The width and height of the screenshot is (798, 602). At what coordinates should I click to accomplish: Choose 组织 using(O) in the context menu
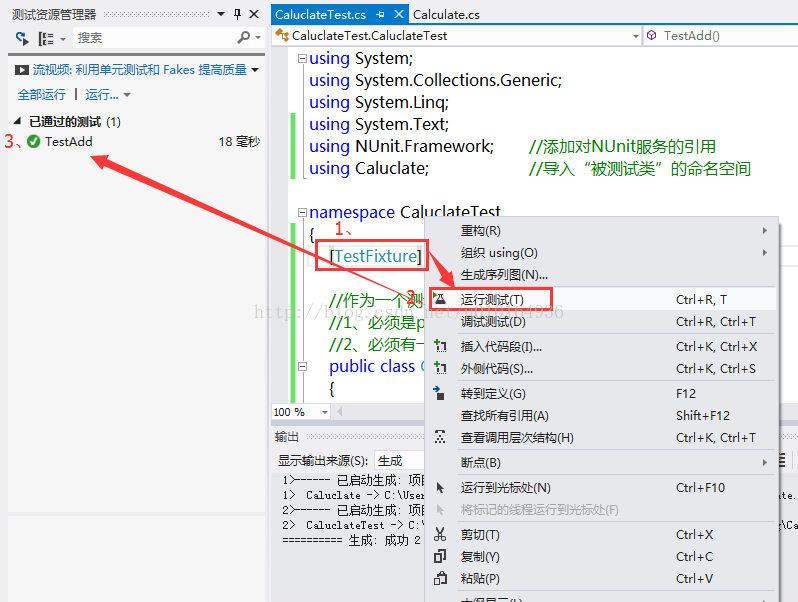click(602, 253)
